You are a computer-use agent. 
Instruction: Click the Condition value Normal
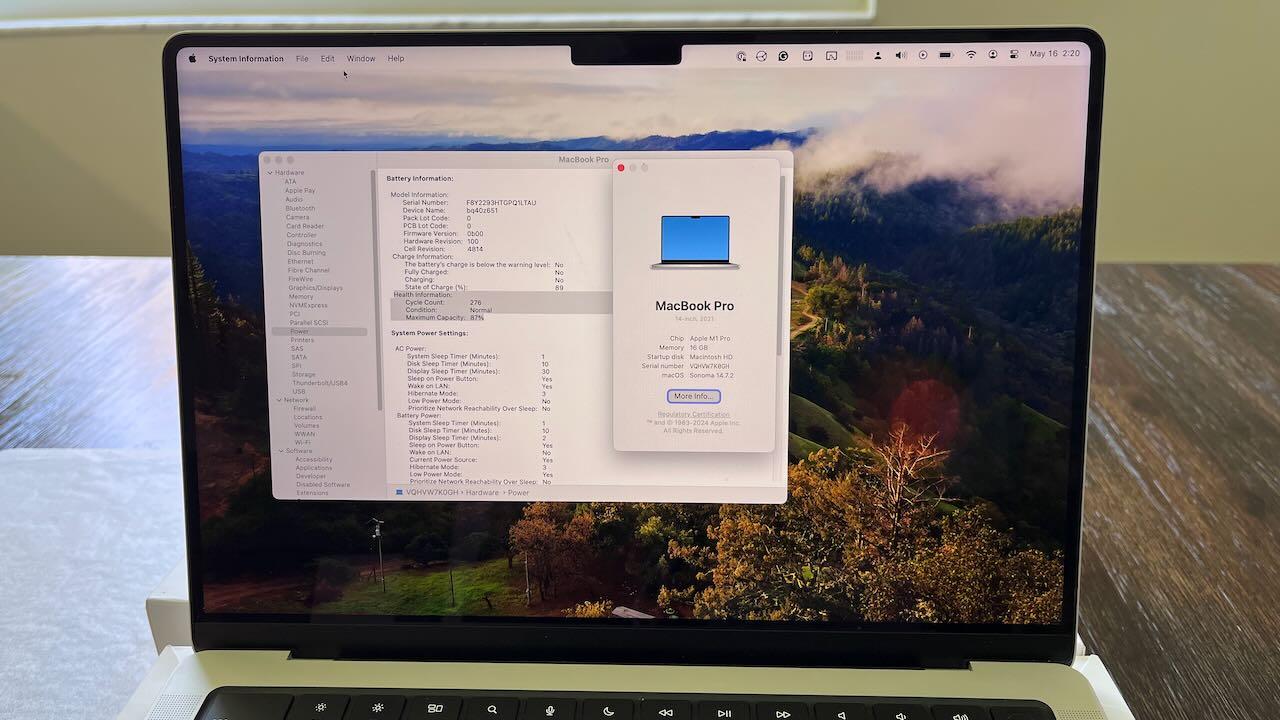coord(481,310)
